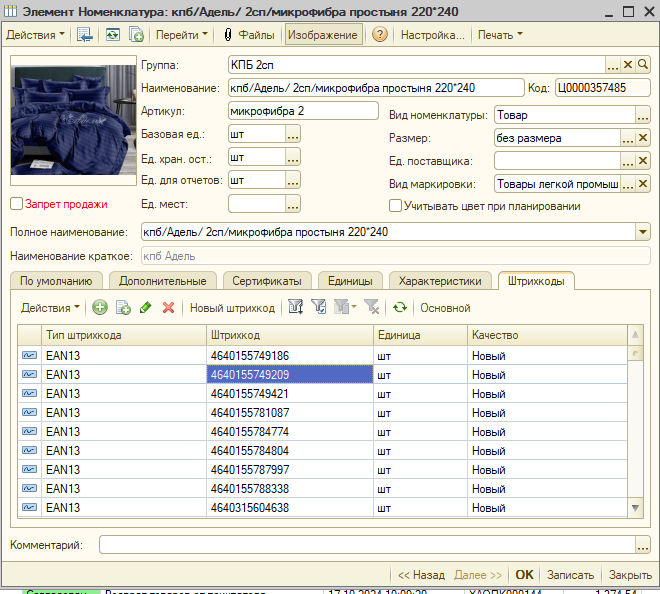Open Комментарий field selection button
The image size is (660, 594).
[643, 545]
